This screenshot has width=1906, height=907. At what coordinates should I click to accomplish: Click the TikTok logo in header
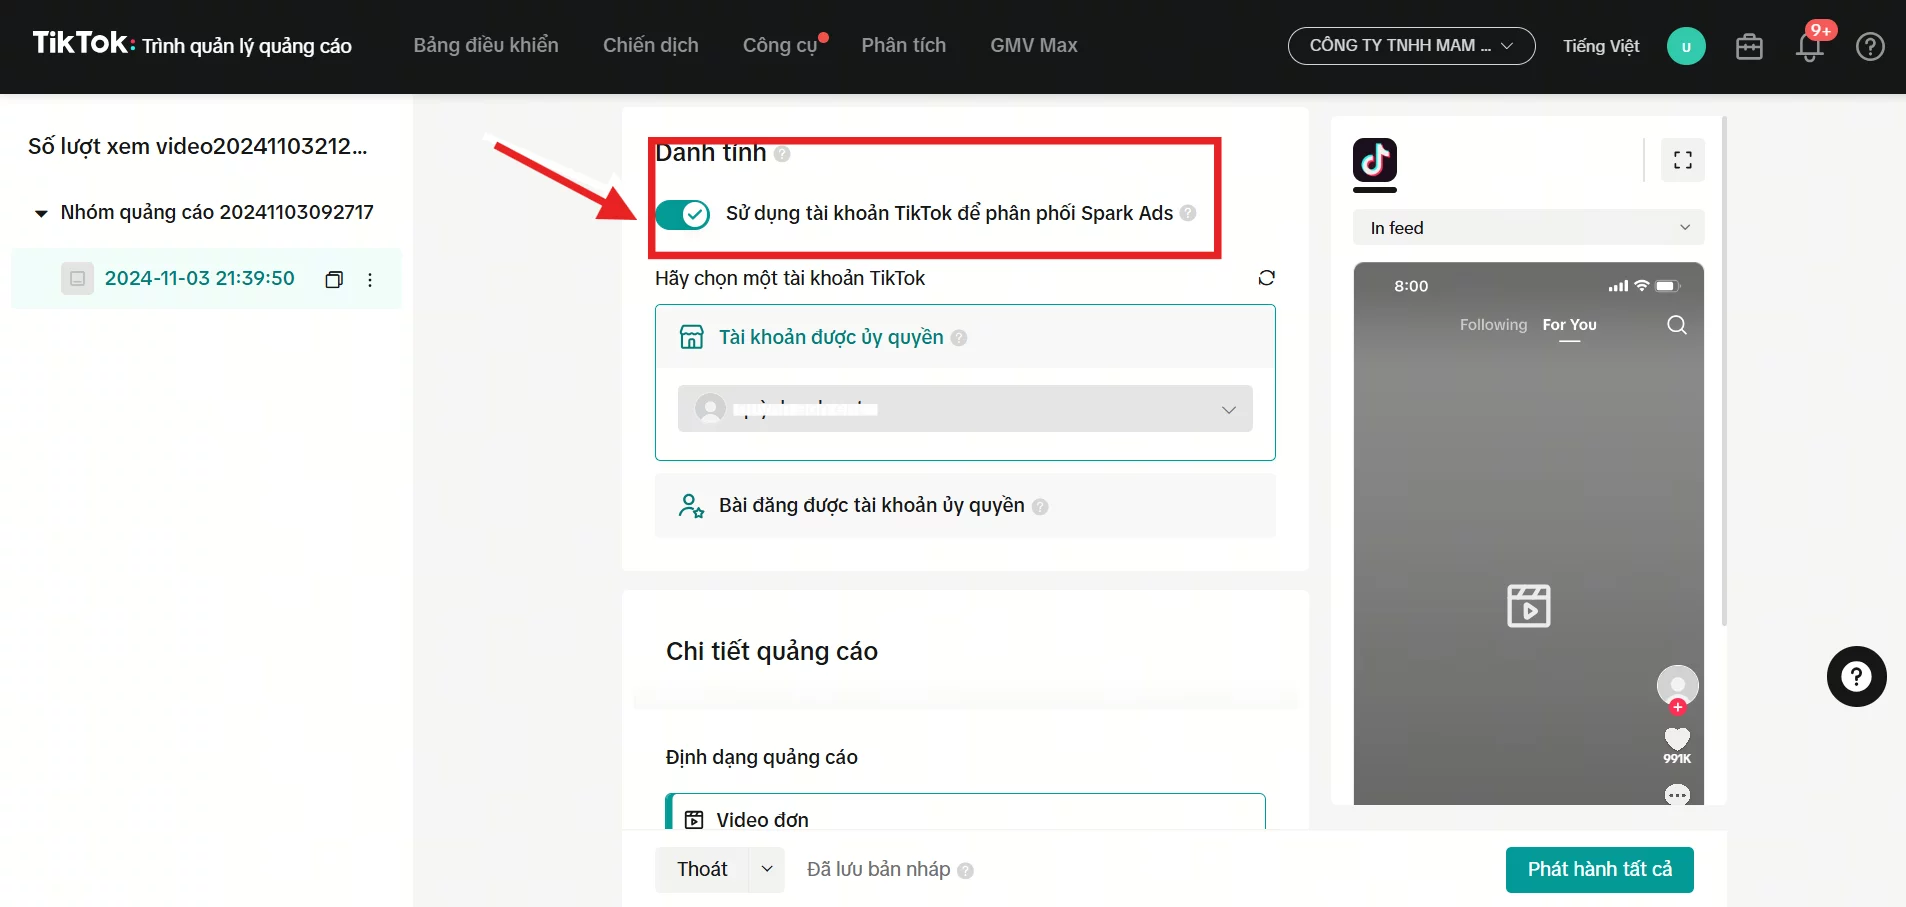(x=84, y=43)
